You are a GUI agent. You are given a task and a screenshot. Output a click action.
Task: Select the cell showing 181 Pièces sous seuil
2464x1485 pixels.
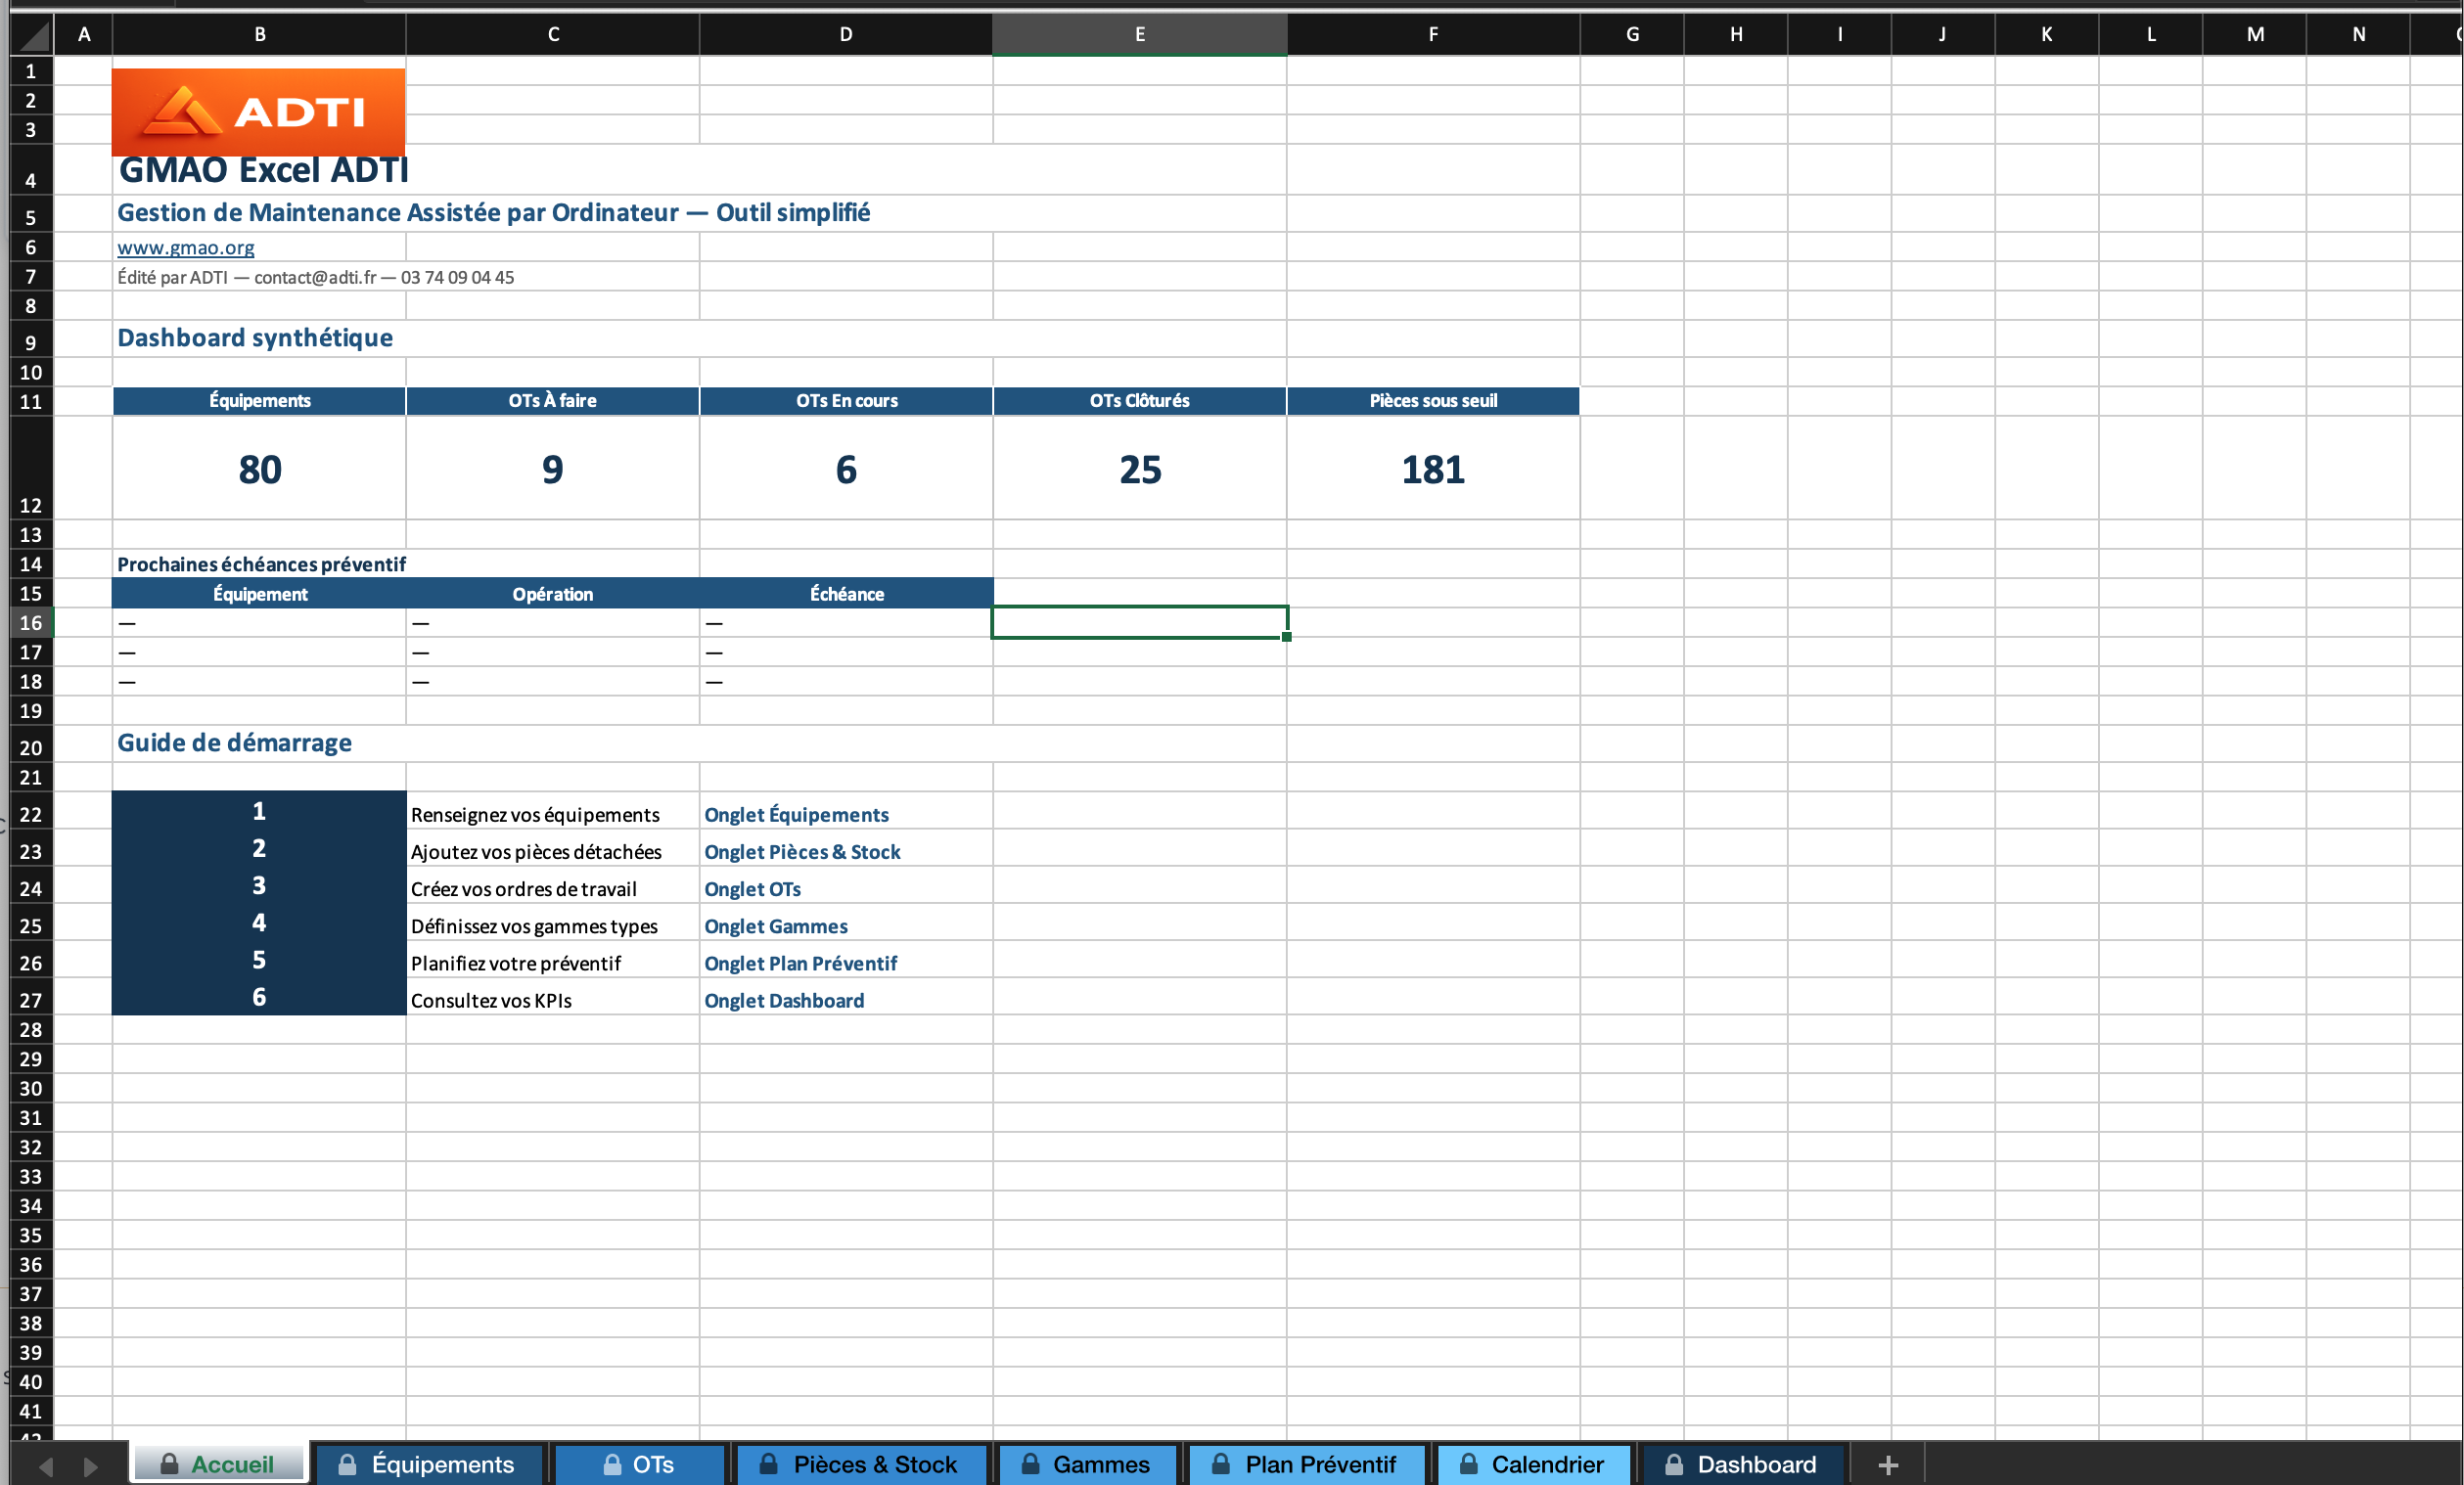coord(1432,468)
